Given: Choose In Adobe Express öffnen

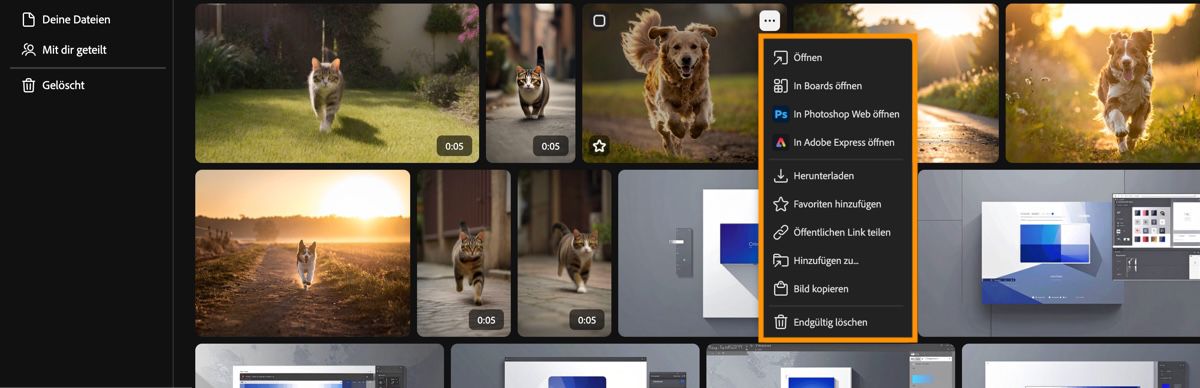Looking at the screenshot, I should pos(838,142).
